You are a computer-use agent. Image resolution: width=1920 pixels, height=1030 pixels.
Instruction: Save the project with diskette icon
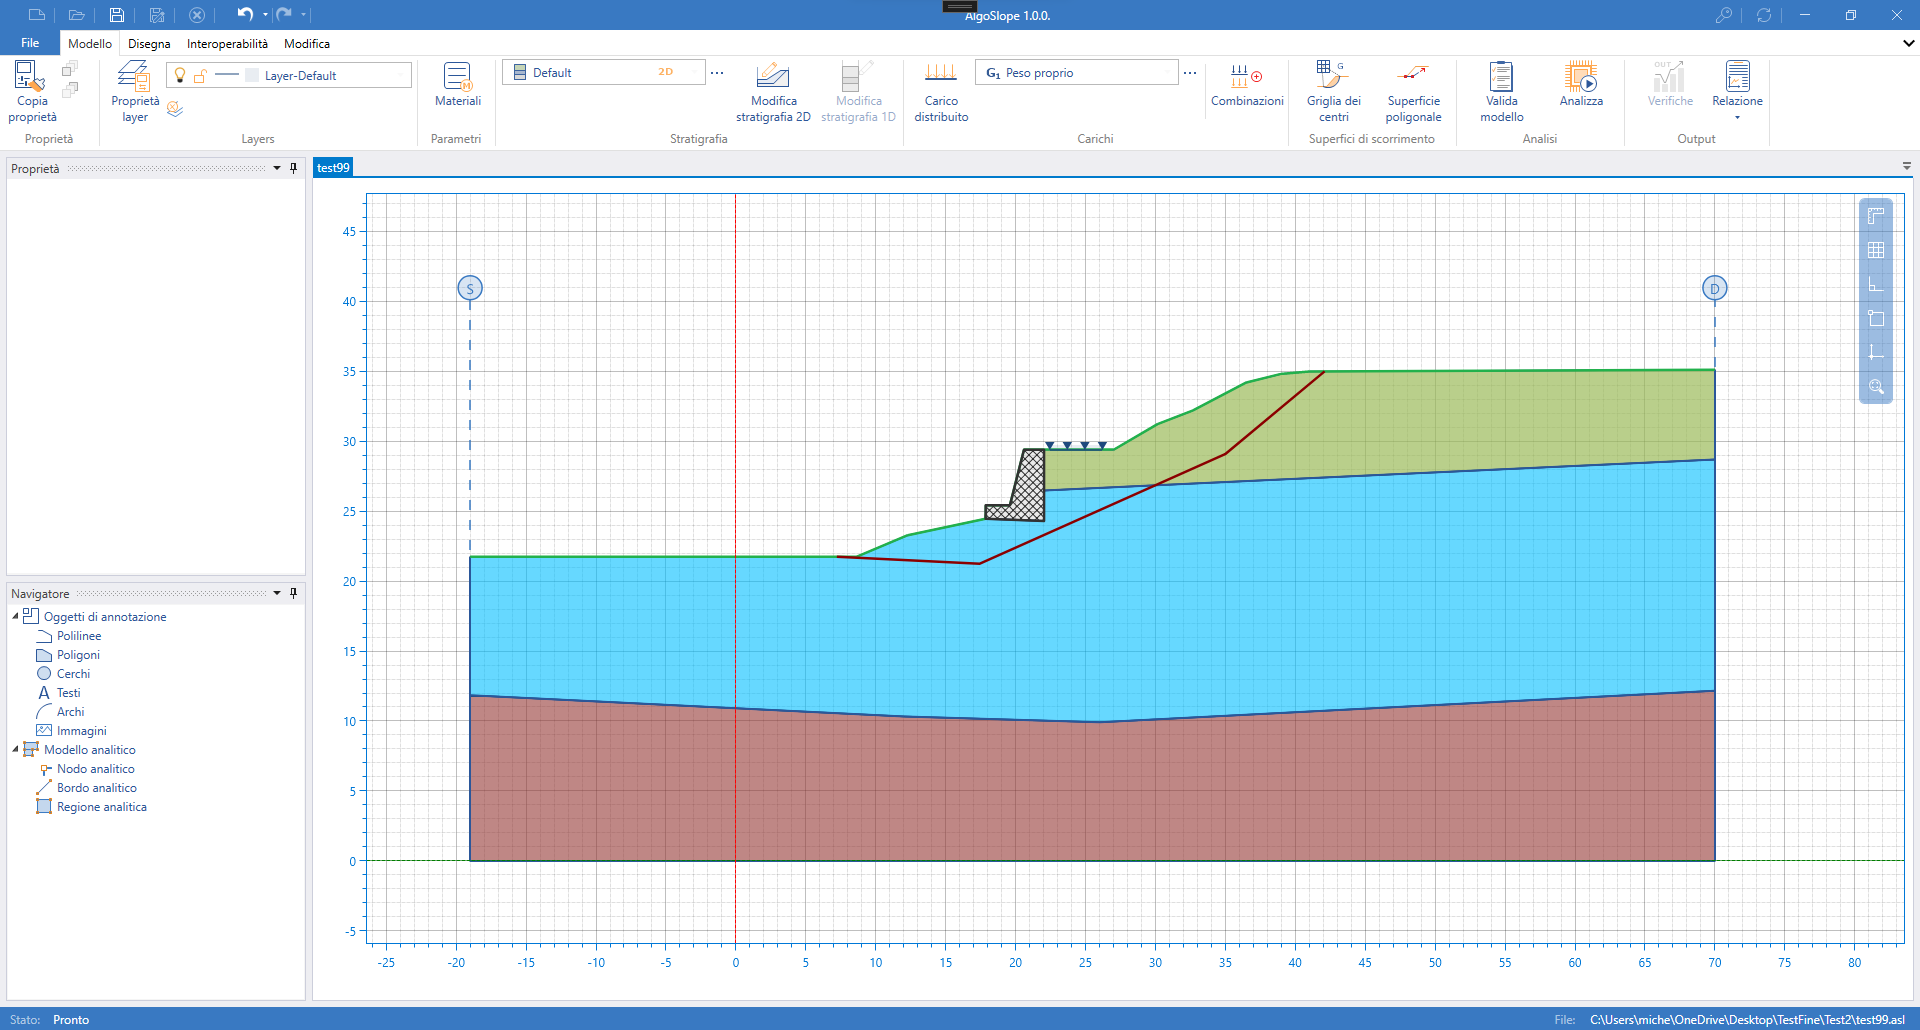pyautogui.click(x=117, y=15)
